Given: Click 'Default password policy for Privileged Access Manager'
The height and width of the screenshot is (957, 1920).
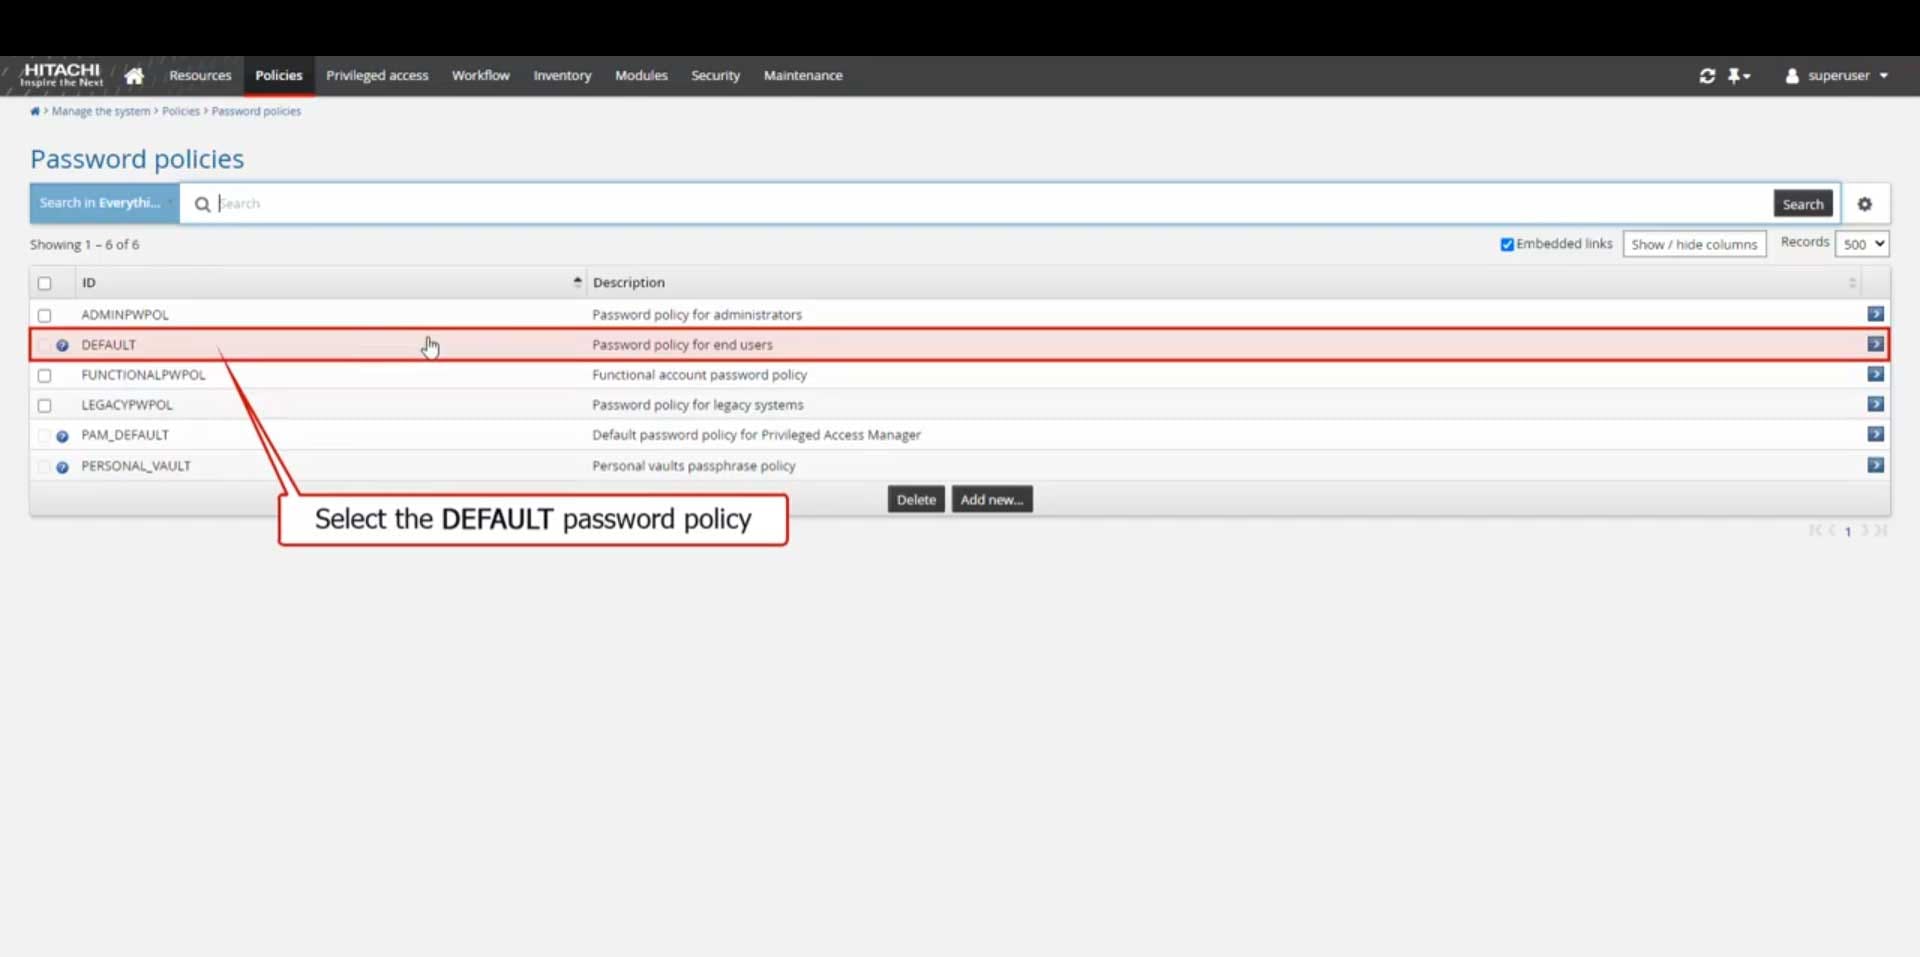Looking at the screenshot, I should click(x=756, y=435).
